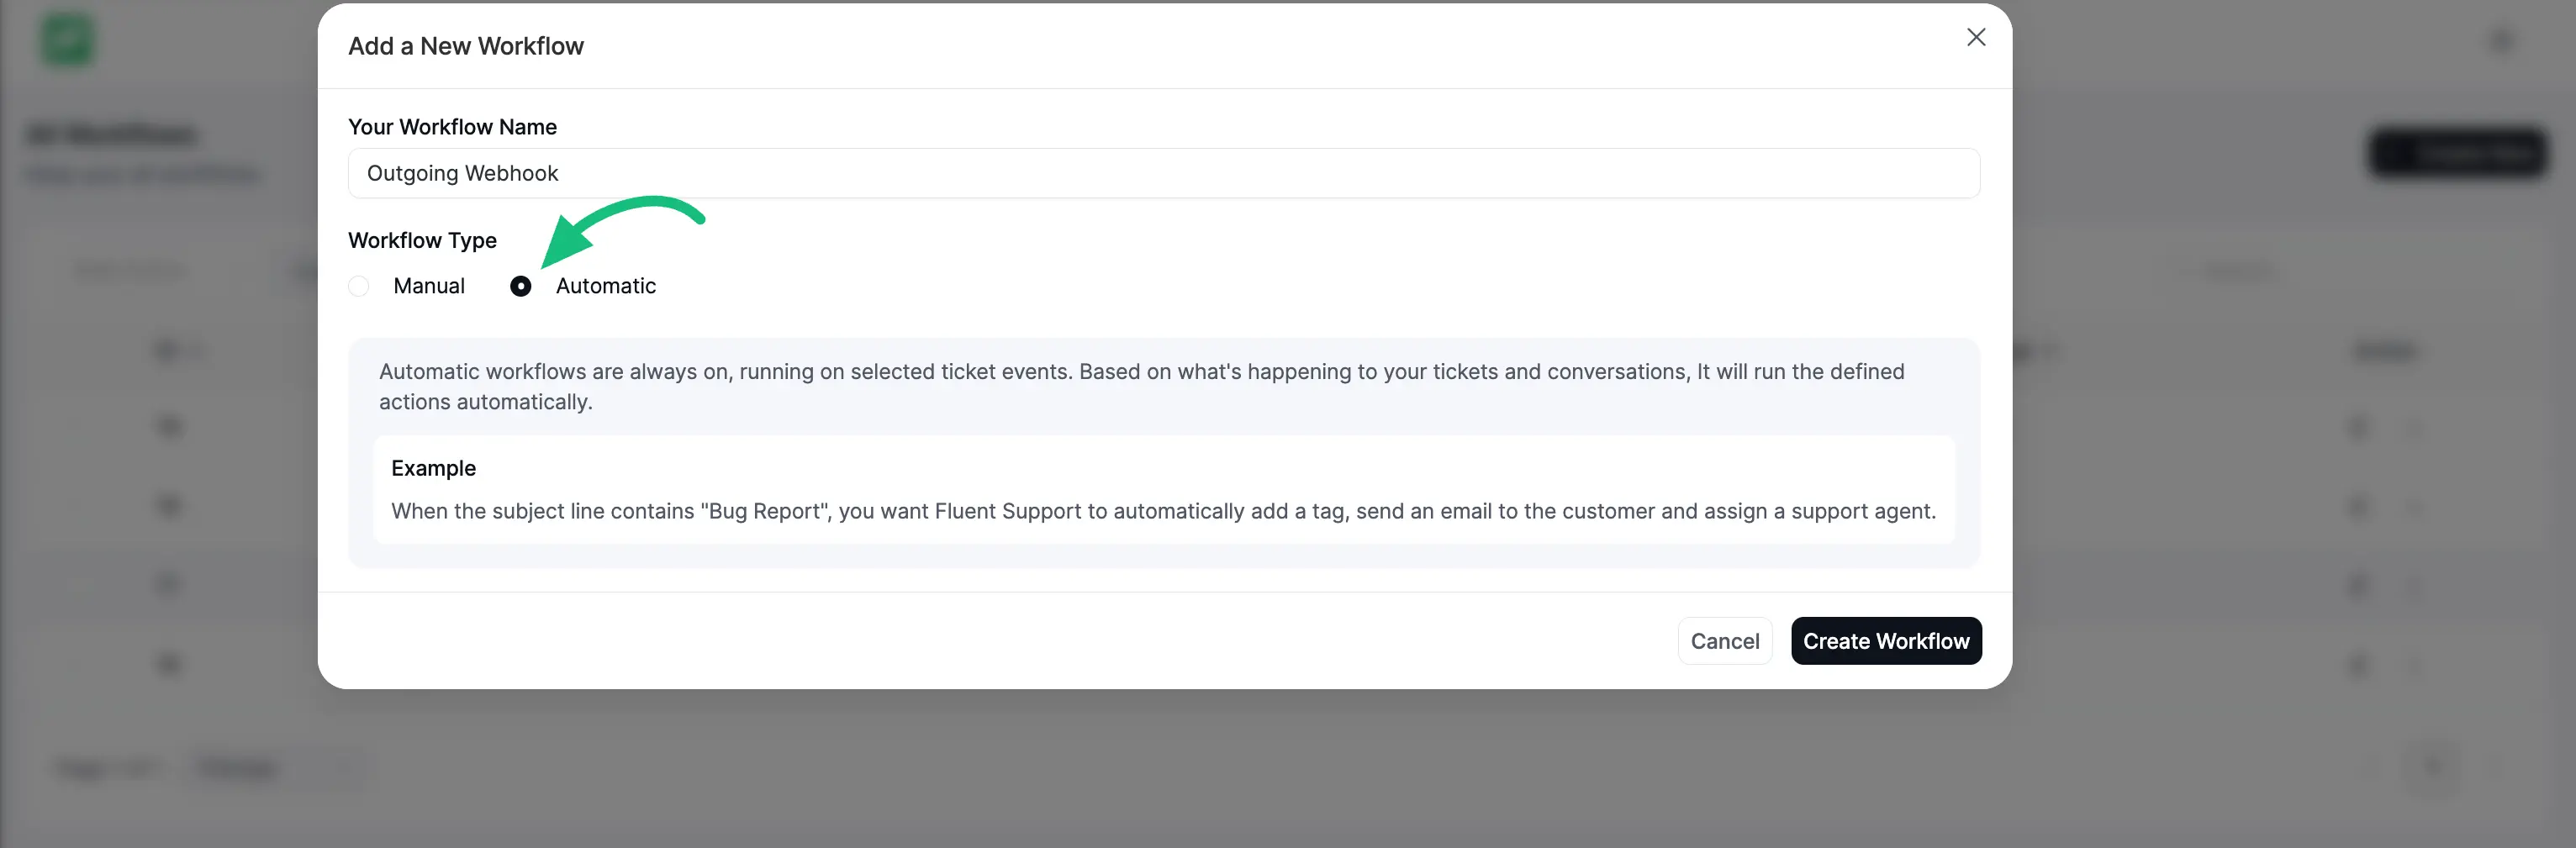The width and height of the screenshot is (2576, 848).
Task: Toggle the status switch on the last workflow row
Action: click(2358, 665)
